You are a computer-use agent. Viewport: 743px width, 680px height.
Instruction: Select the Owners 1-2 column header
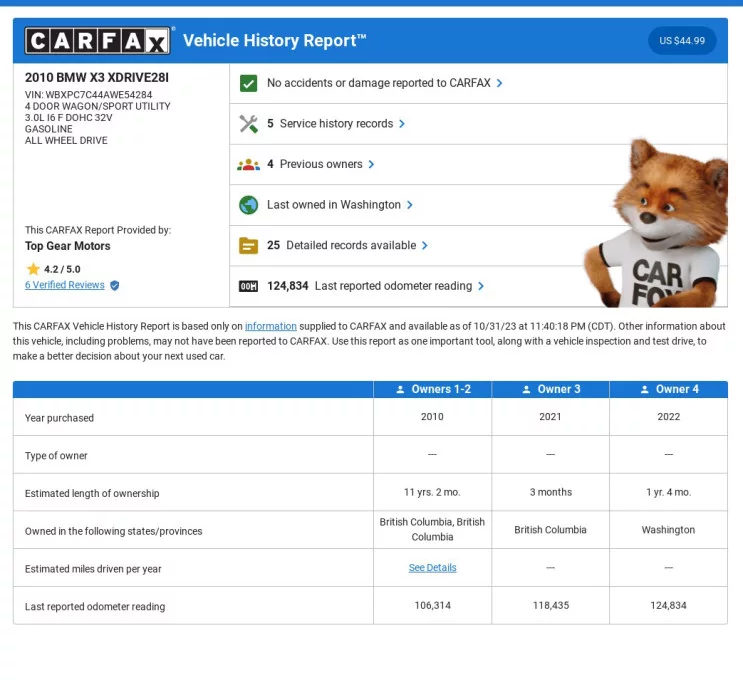432,389
